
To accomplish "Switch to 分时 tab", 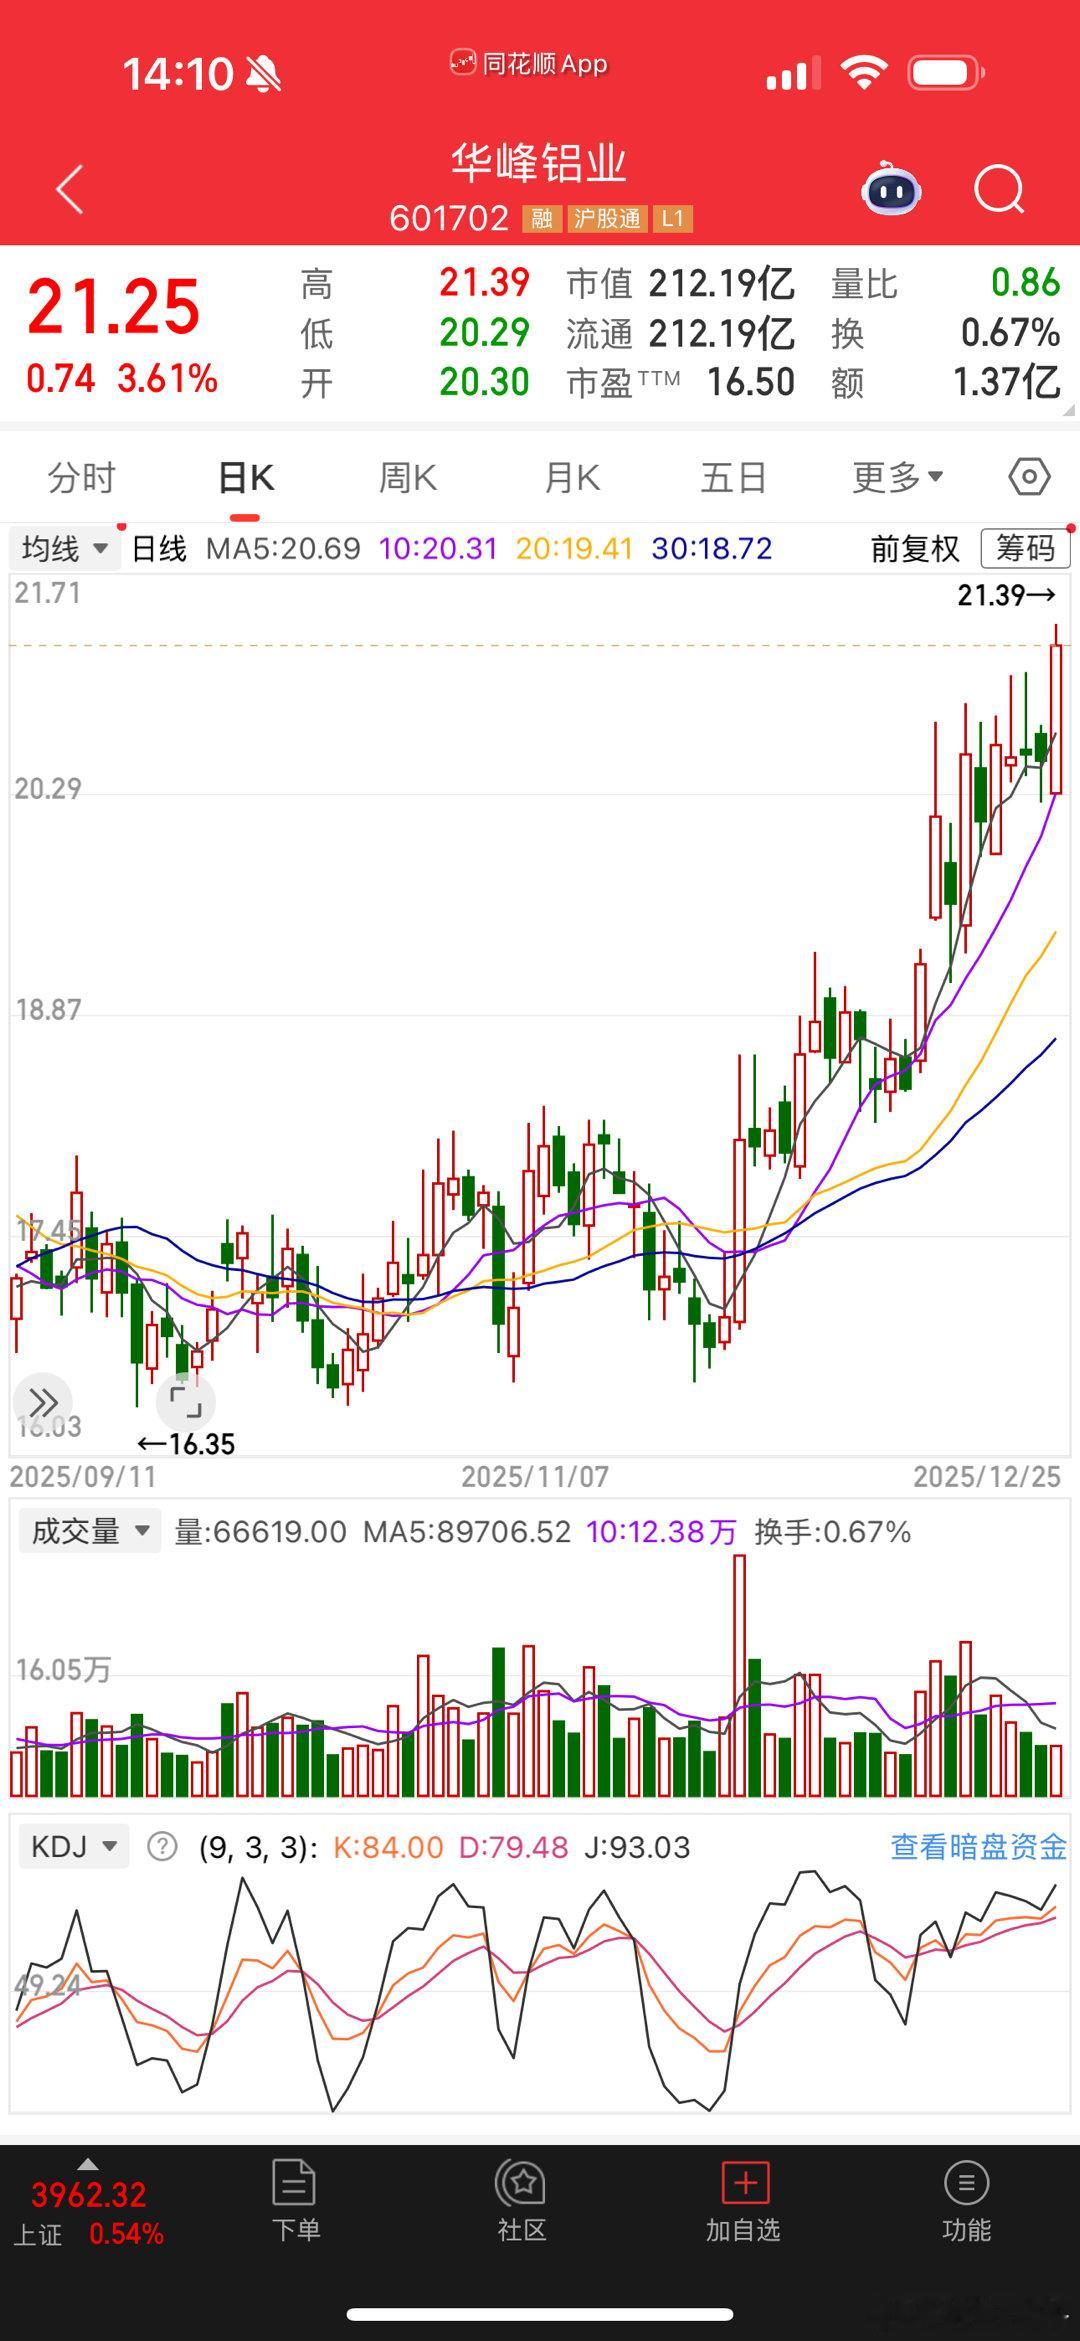I will coord(82,478).
